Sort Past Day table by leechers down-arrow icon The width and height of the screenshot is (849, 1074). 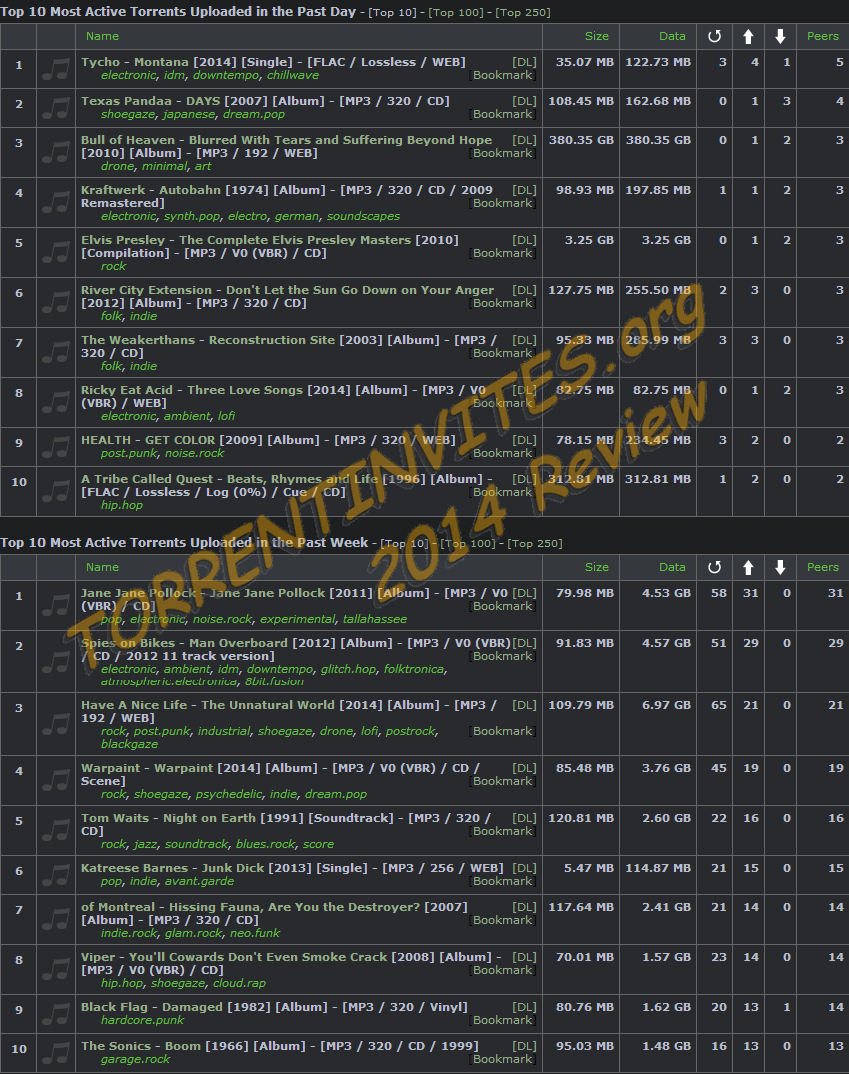pos(781,36)
